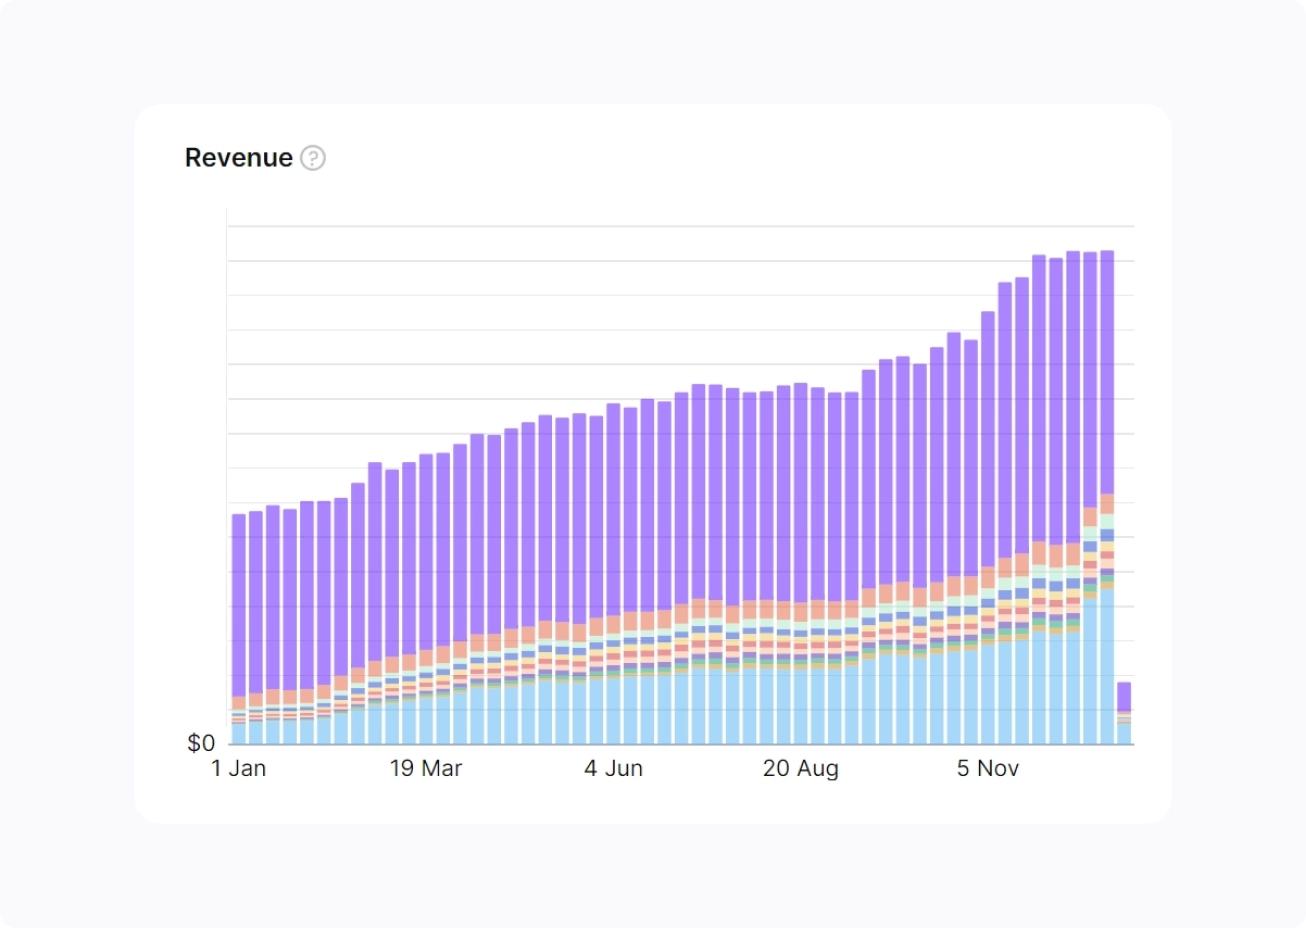Select the light blue segment above "20 Aug"
1306x928 pixels.
[801, 707]
